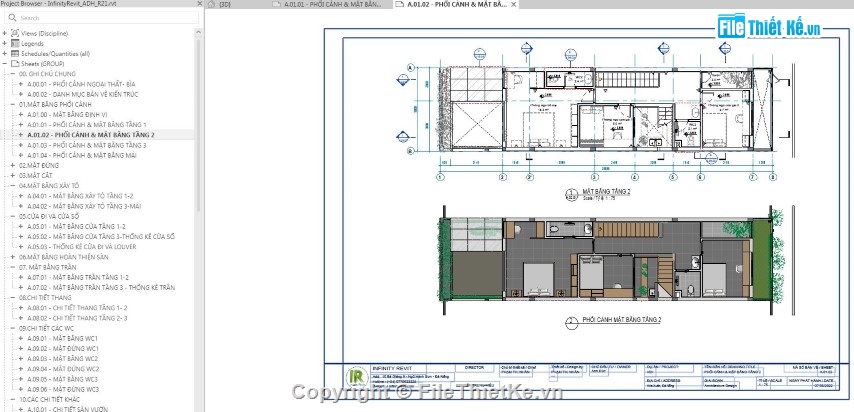Click the 07. MẶT BẰNG TRẦN group label
The height and width of the screenshot is (412, 854).
point(48,268)
